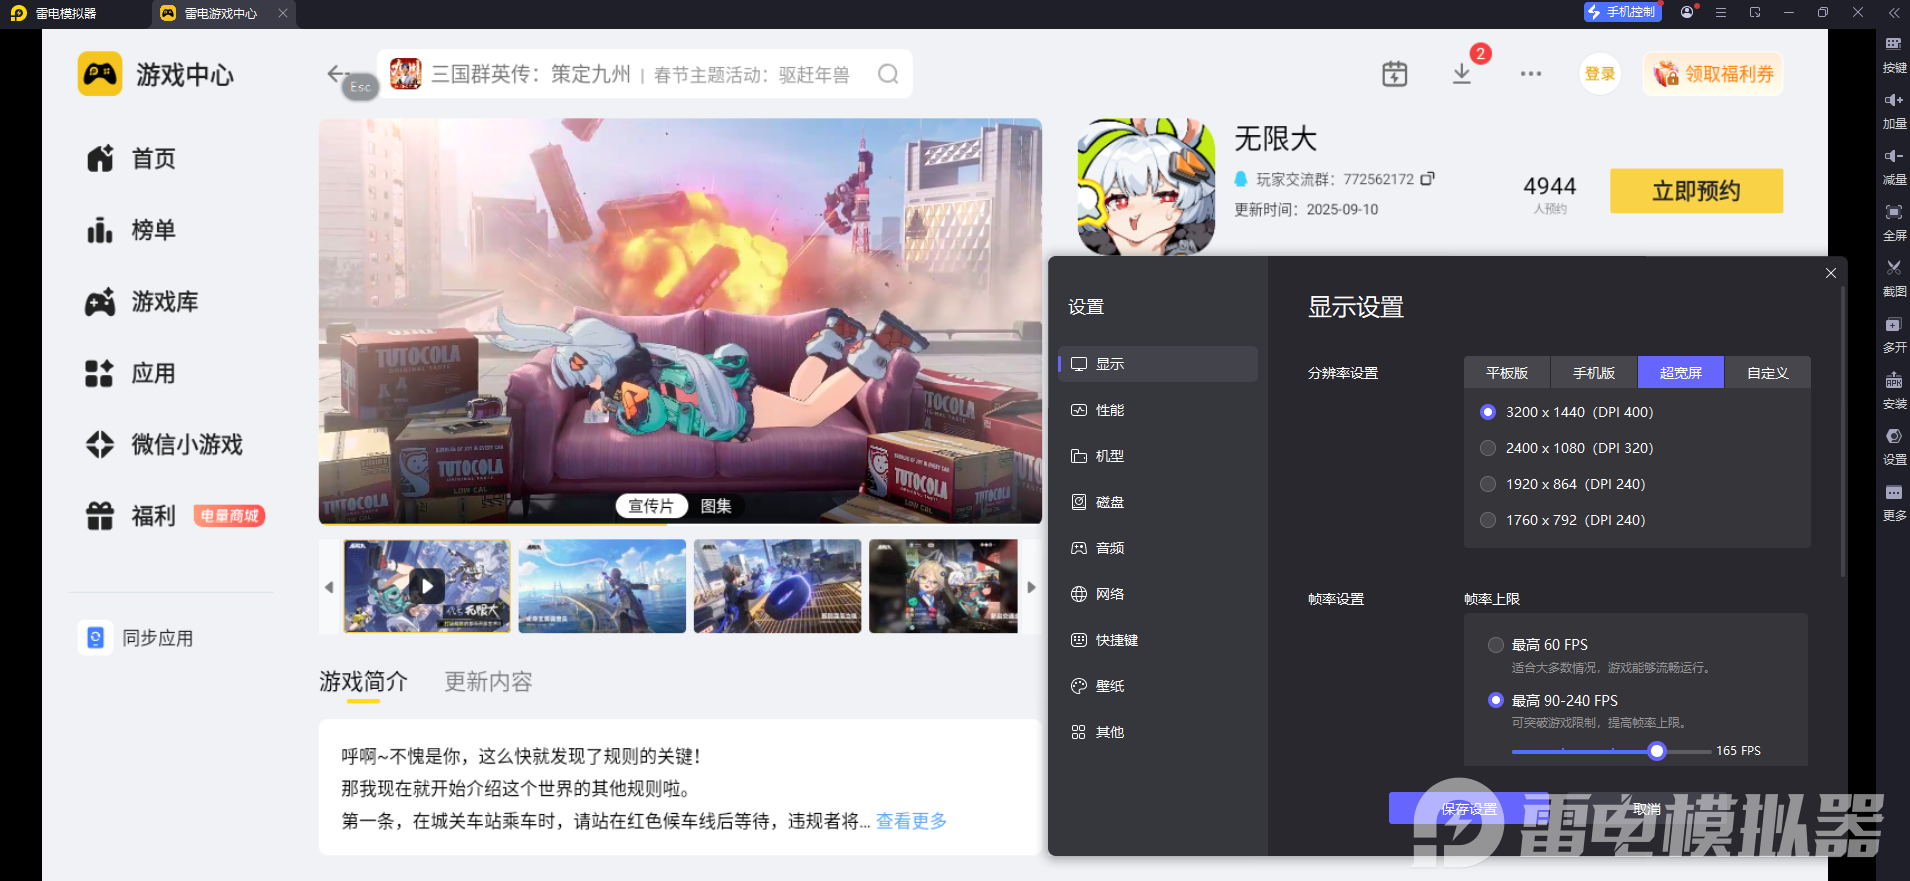The height and width of the screenshot is (881, 1910).
Task: Open the 性能 settings category
Action: 1158,410
